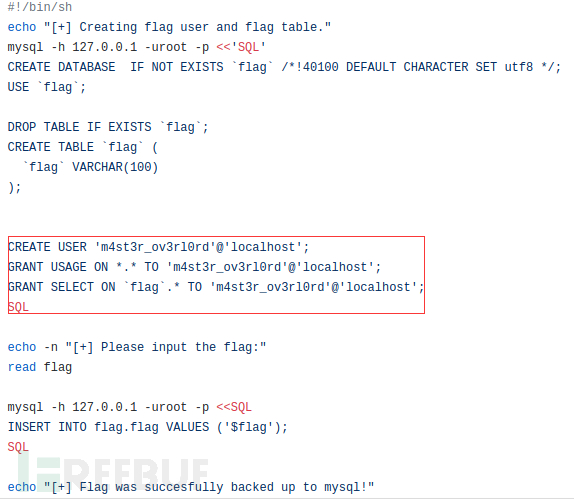The width and height of the screenshot is (574, 499).
Task: Click the closing ); of the table definition
Action: coord(15,187)
